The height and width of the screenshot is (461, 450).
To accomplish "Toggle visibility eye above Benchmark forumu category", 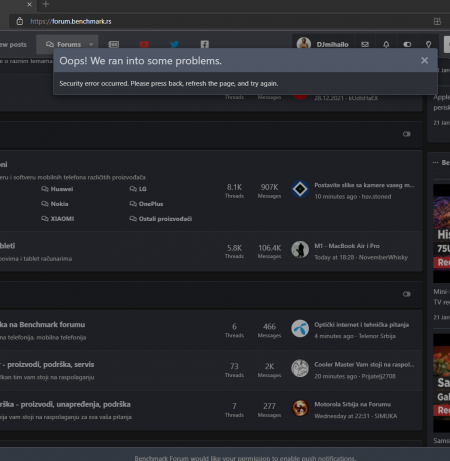I will (x=407, y=294).
